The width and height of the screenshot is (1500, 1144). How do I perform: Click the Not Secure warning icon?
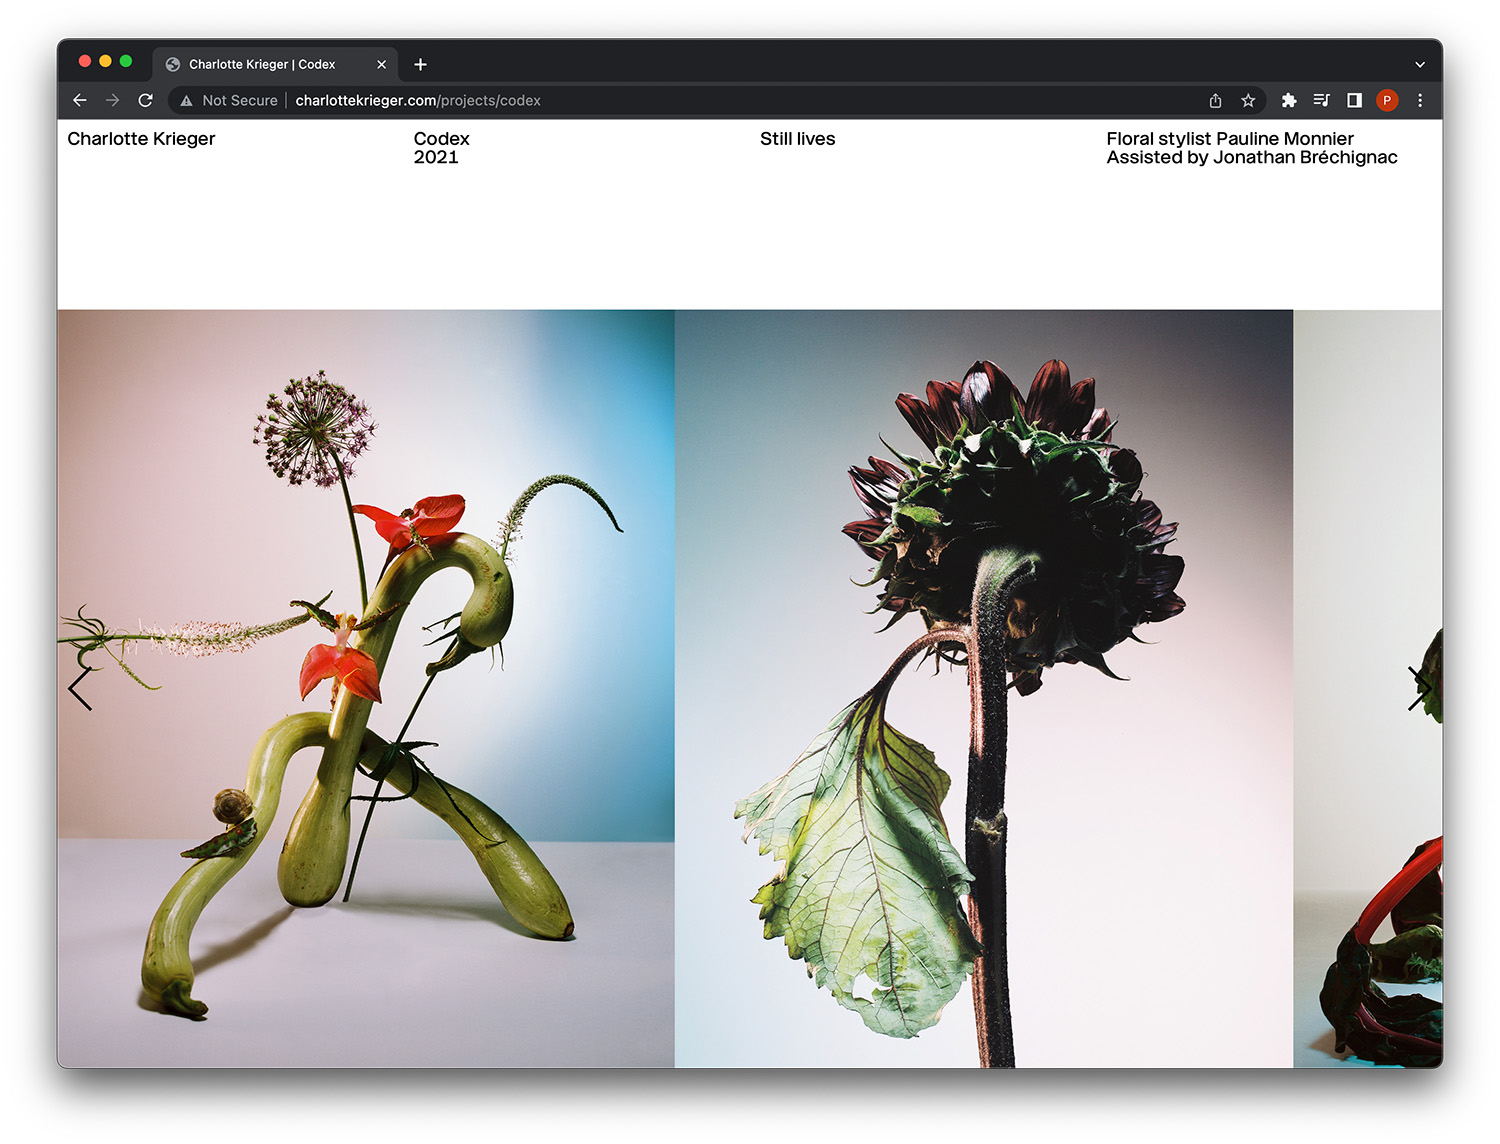coord(186,100)
